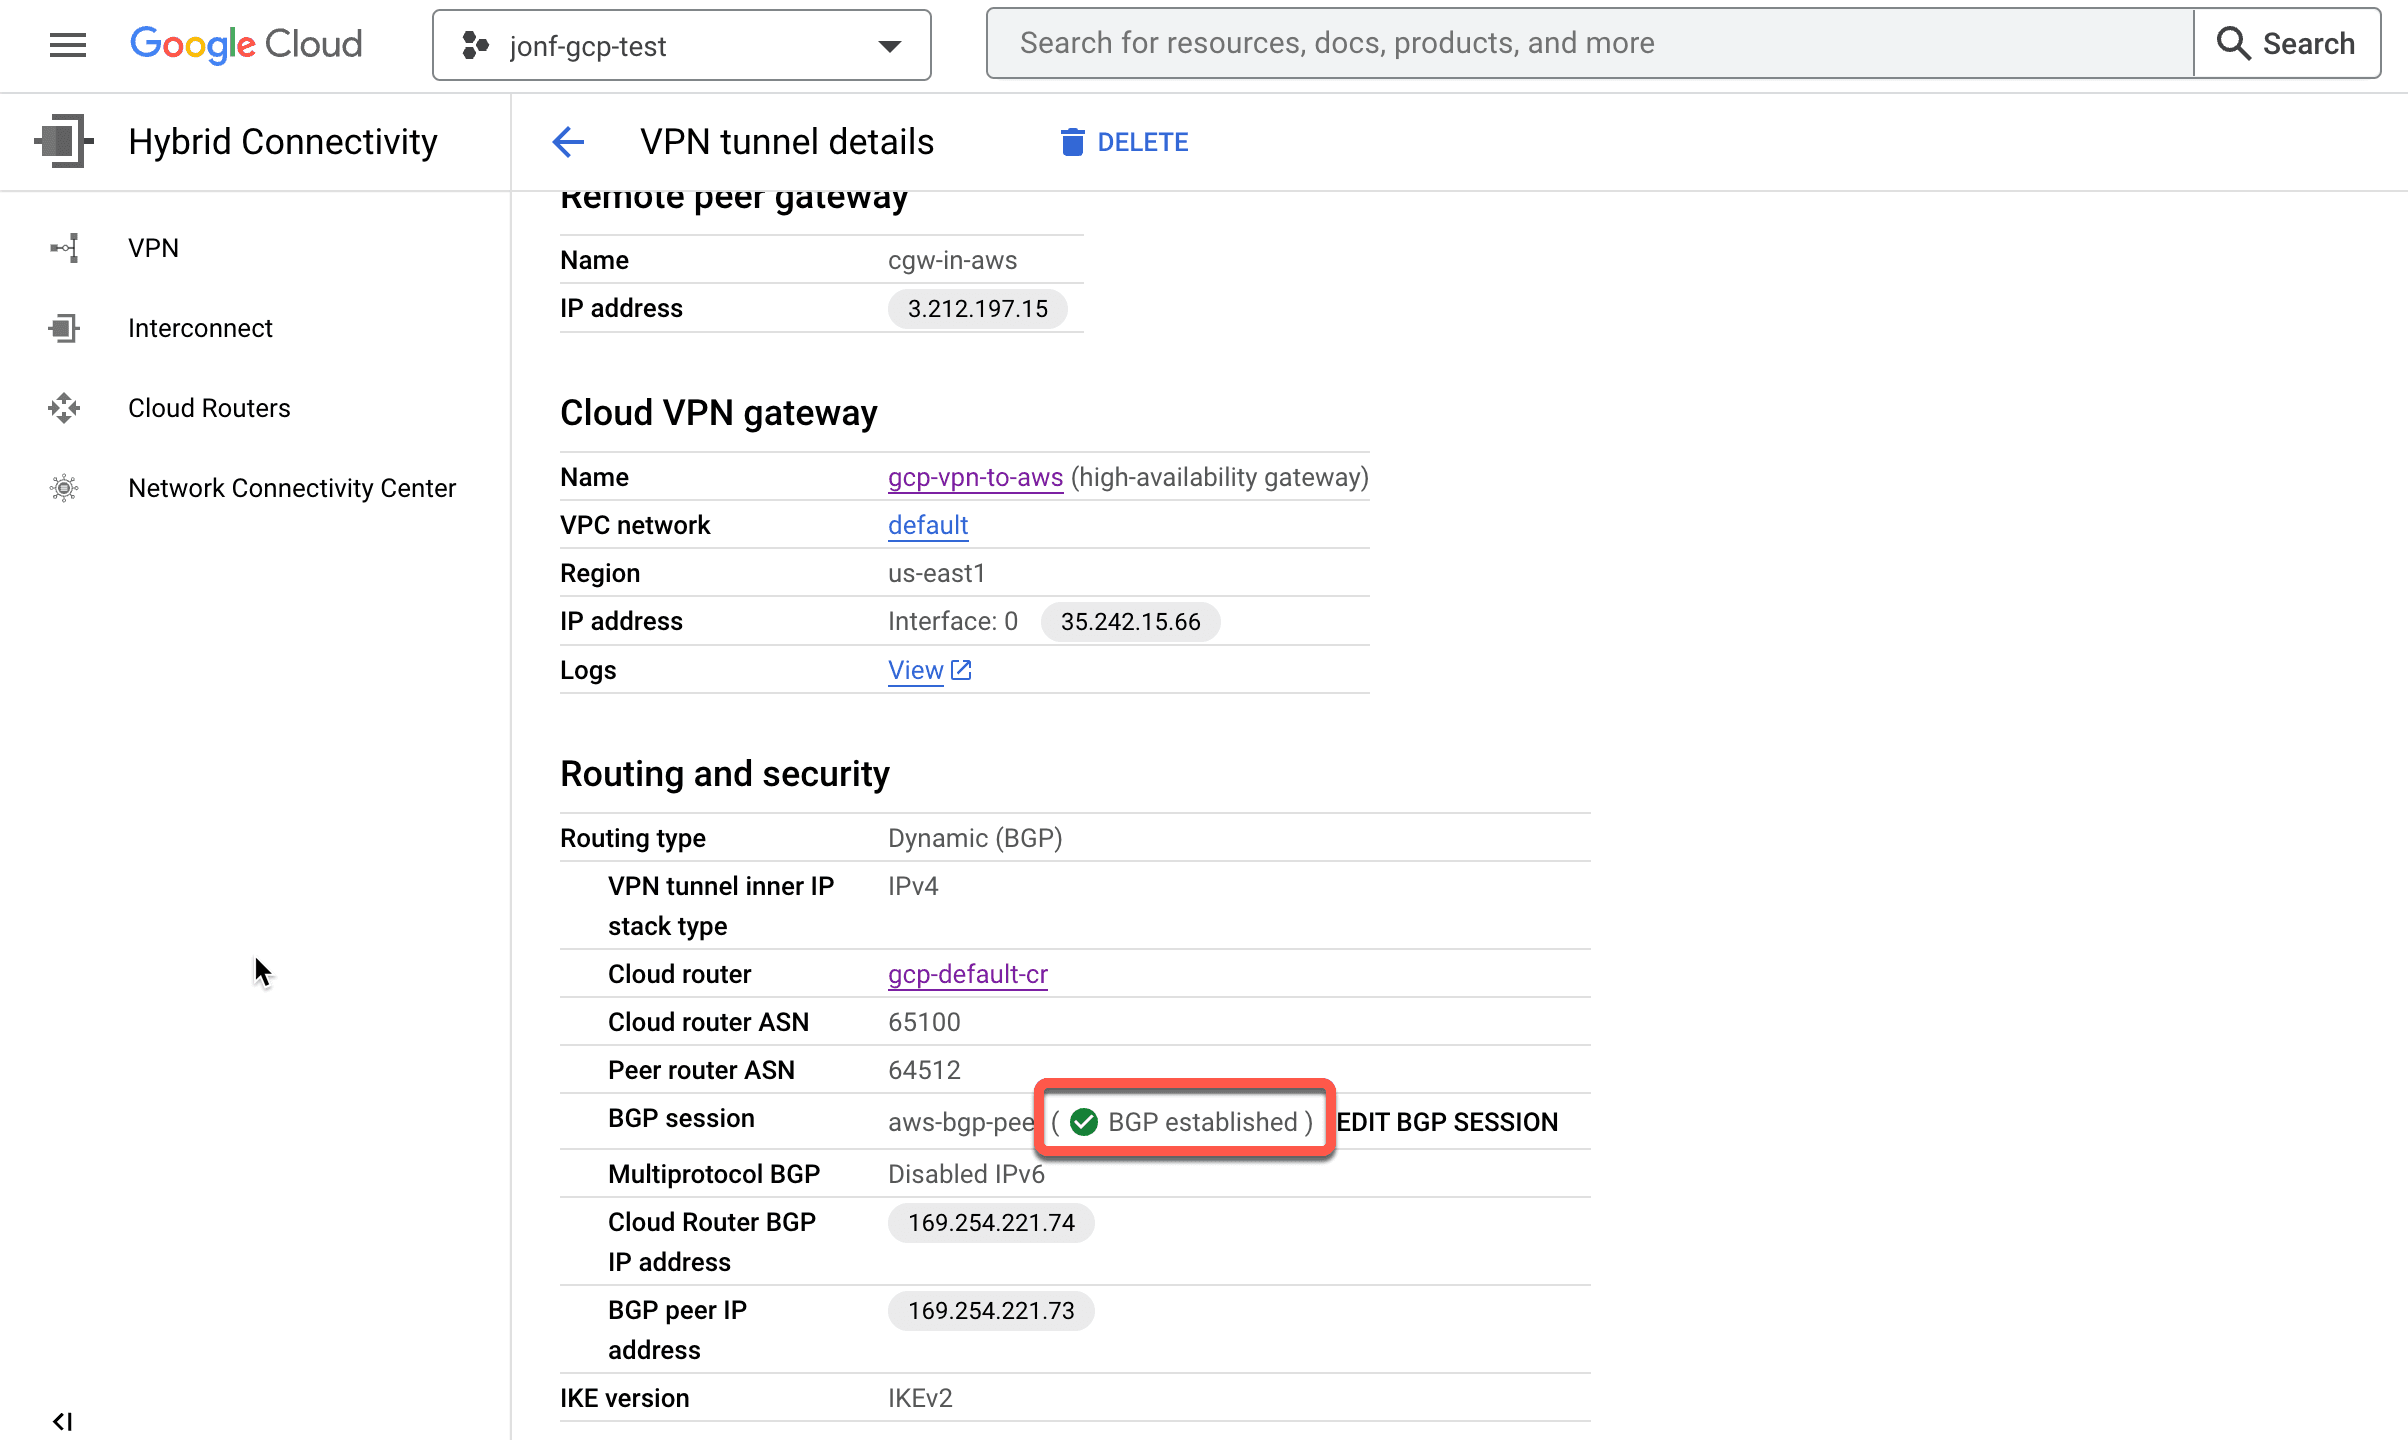Click the Disabled IPv6 multiprotocol value
The height and width of the screenshot is (1440, 2408).
(966, 1174)
